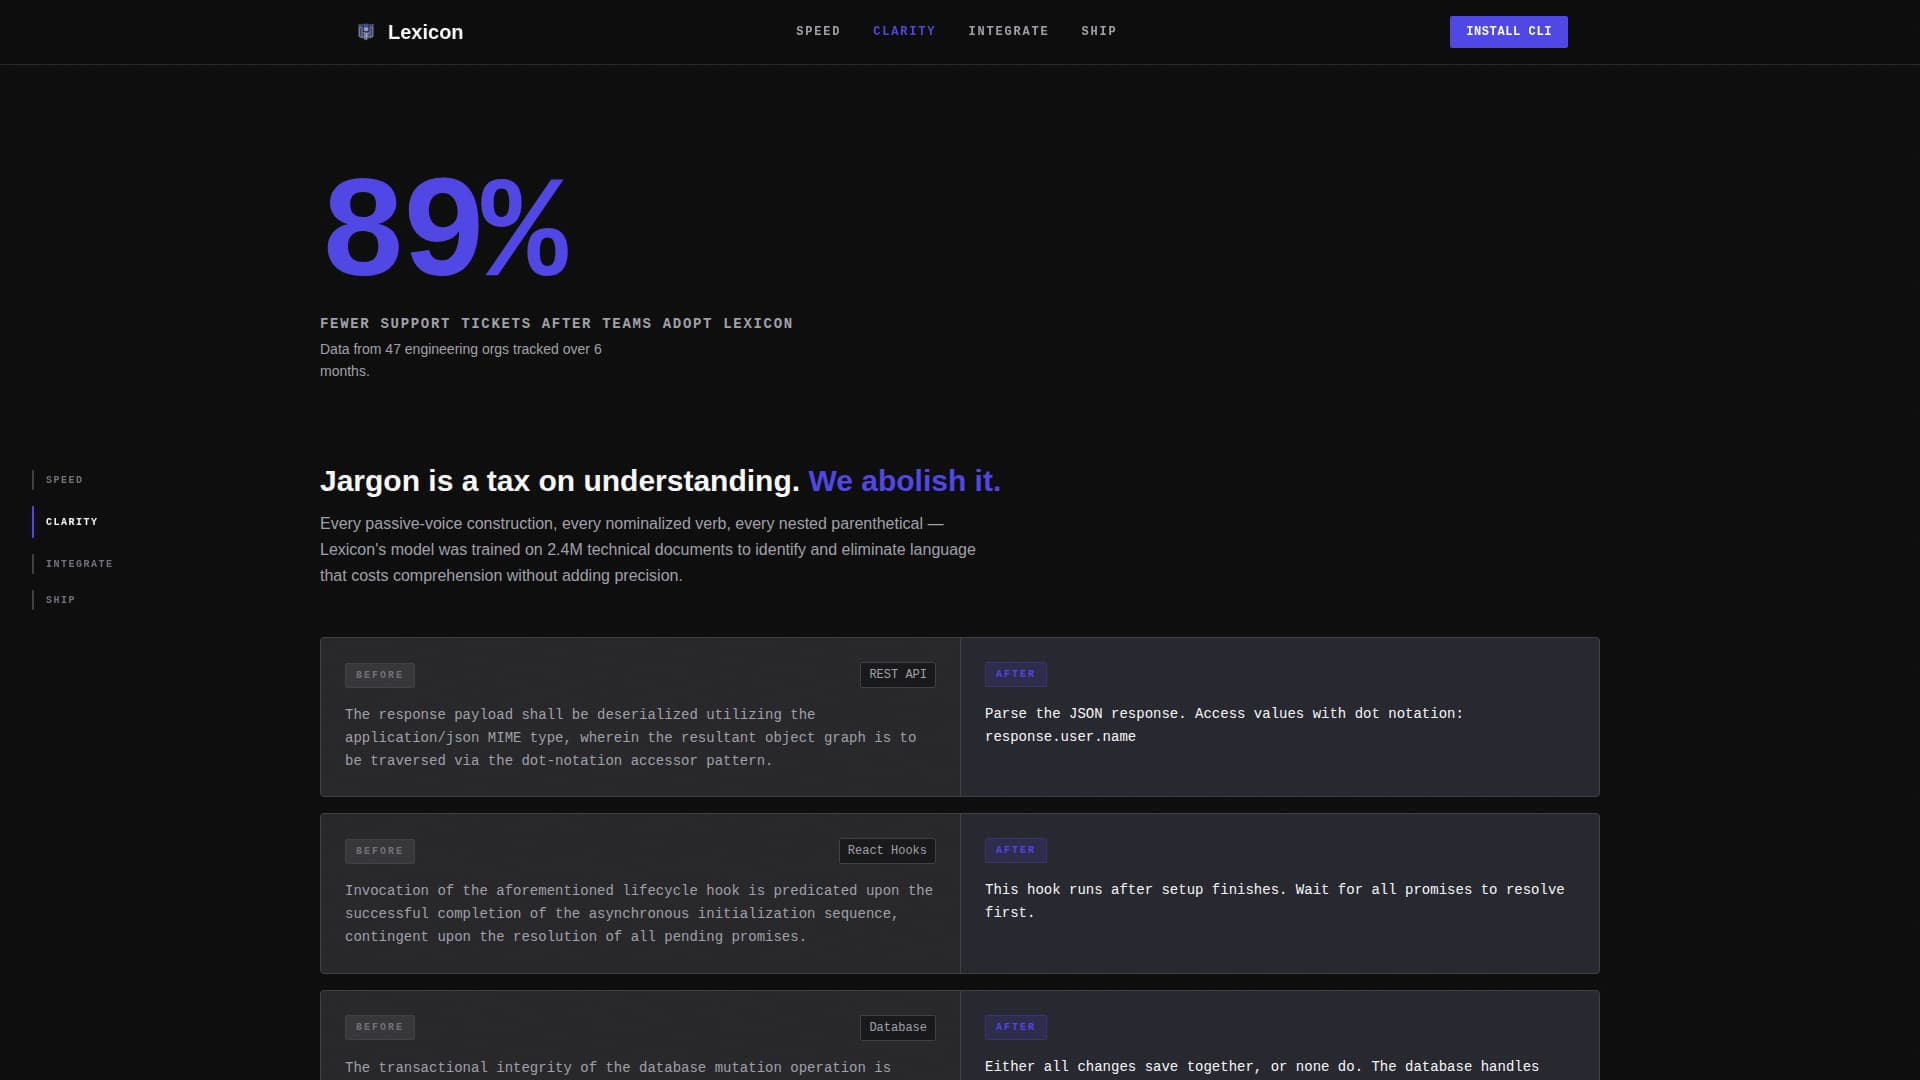This screenshot has width=1920, height=1080.
Task: Select SPEED in the left side nav
Action: [x=64, y=480]
